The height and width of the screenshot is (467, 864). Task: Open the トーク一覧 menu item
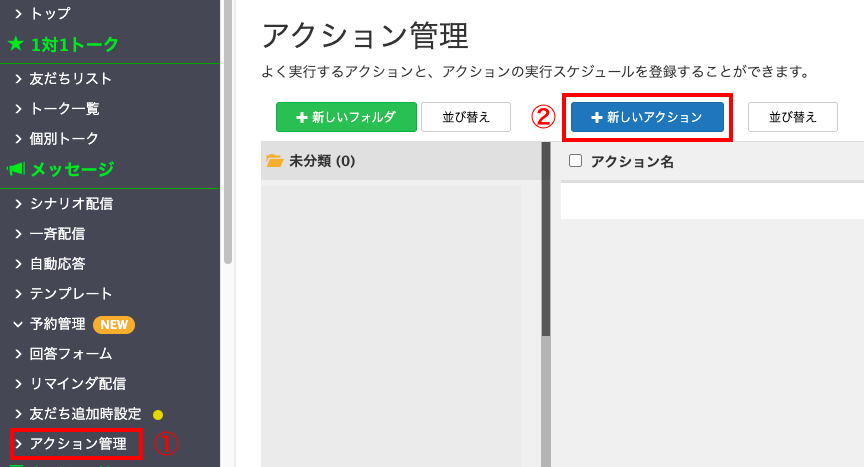[64, 108]
